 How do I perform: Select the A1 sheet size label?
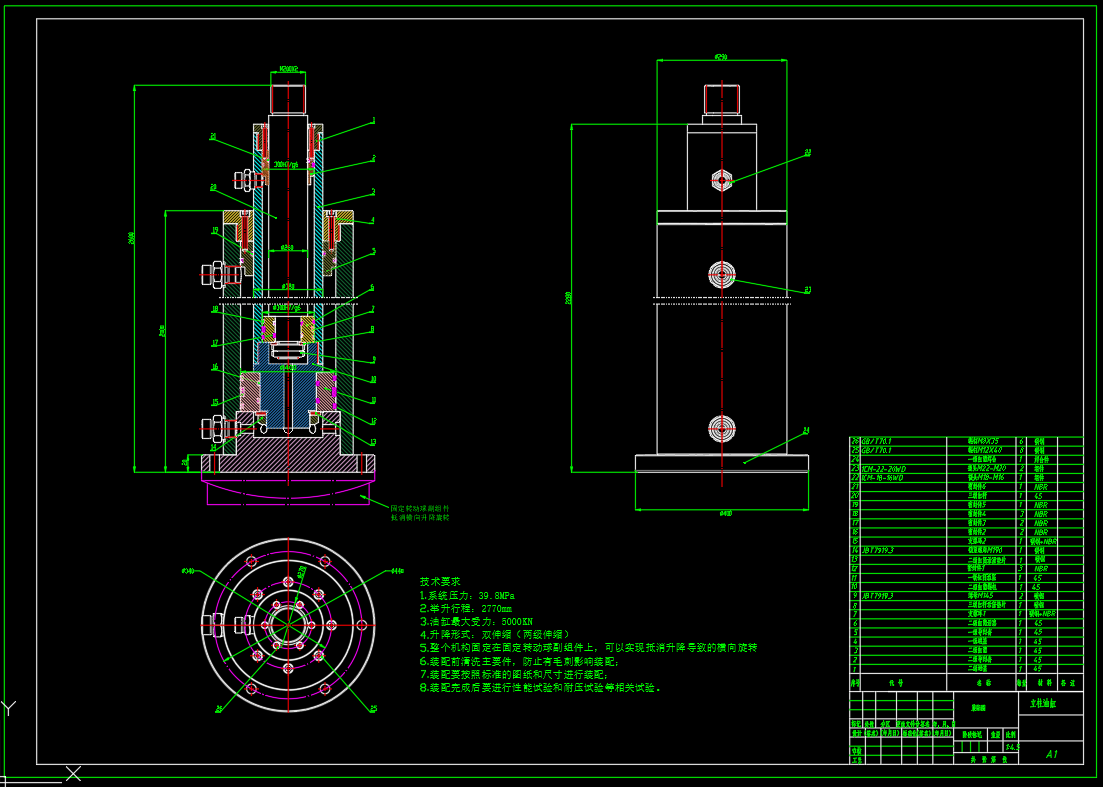coord(1053,754)
